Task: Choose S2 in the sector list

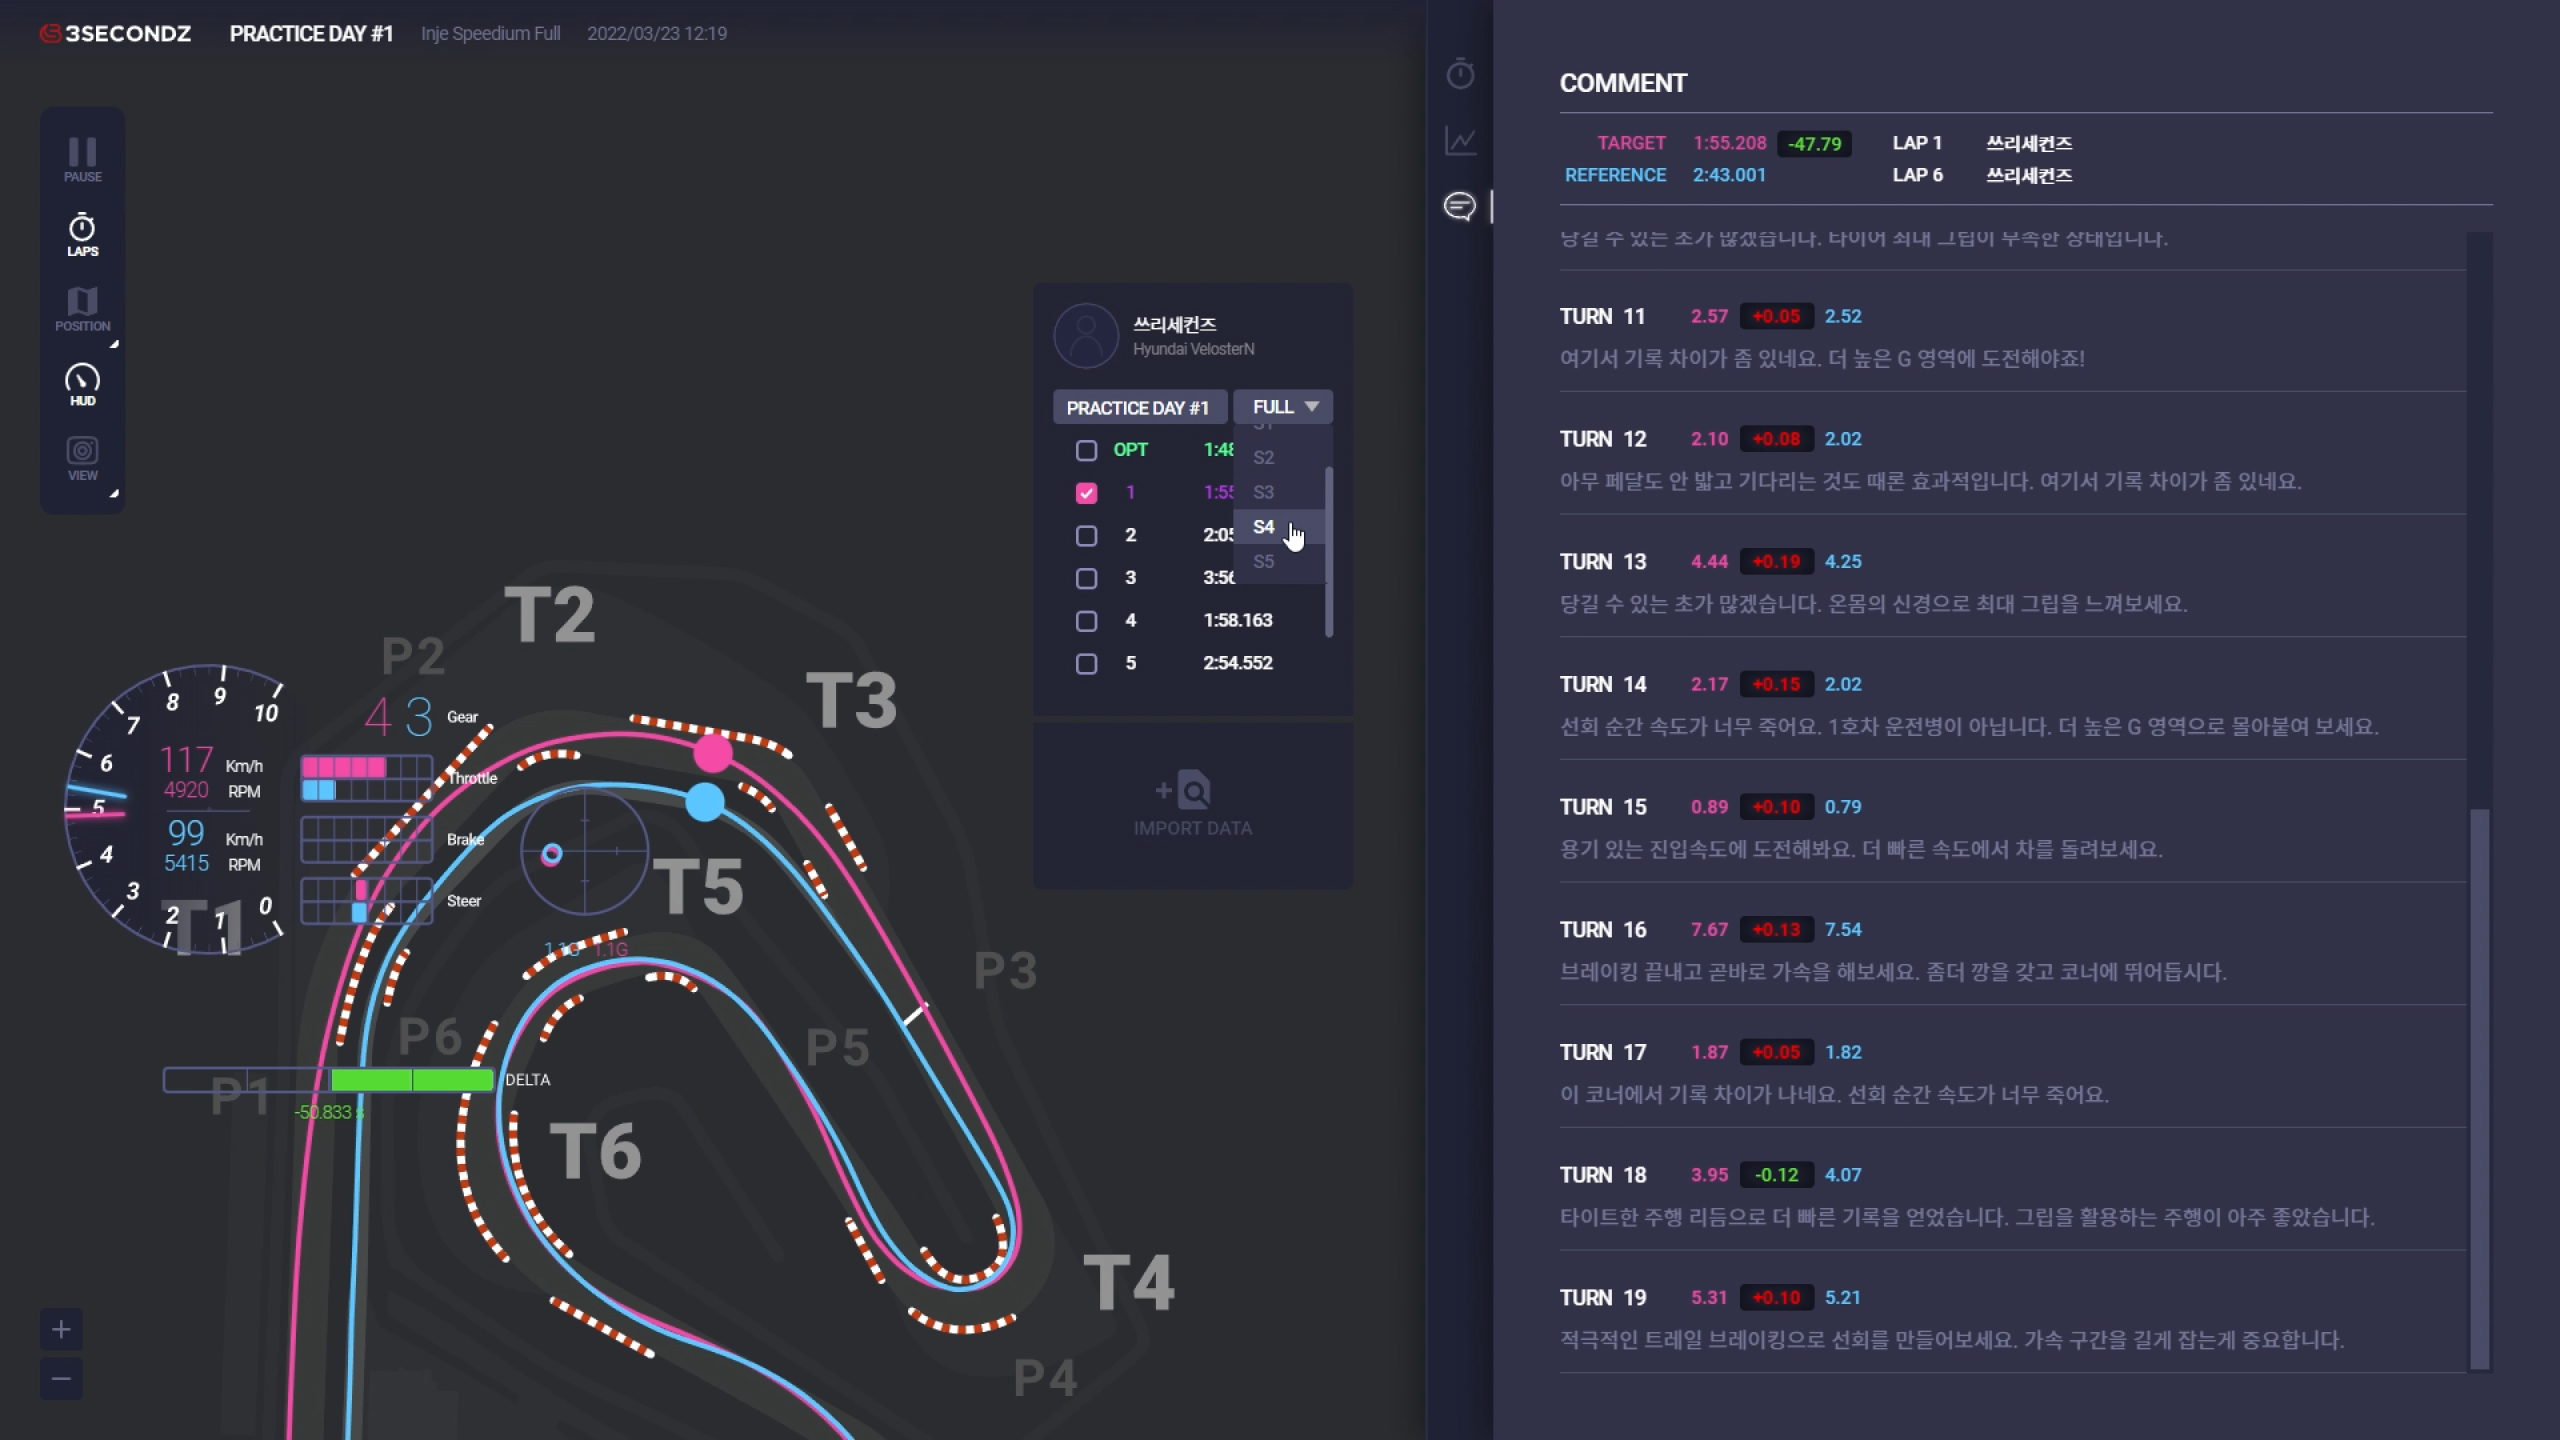Action: pyautogui.click(x=1264, y=458)
